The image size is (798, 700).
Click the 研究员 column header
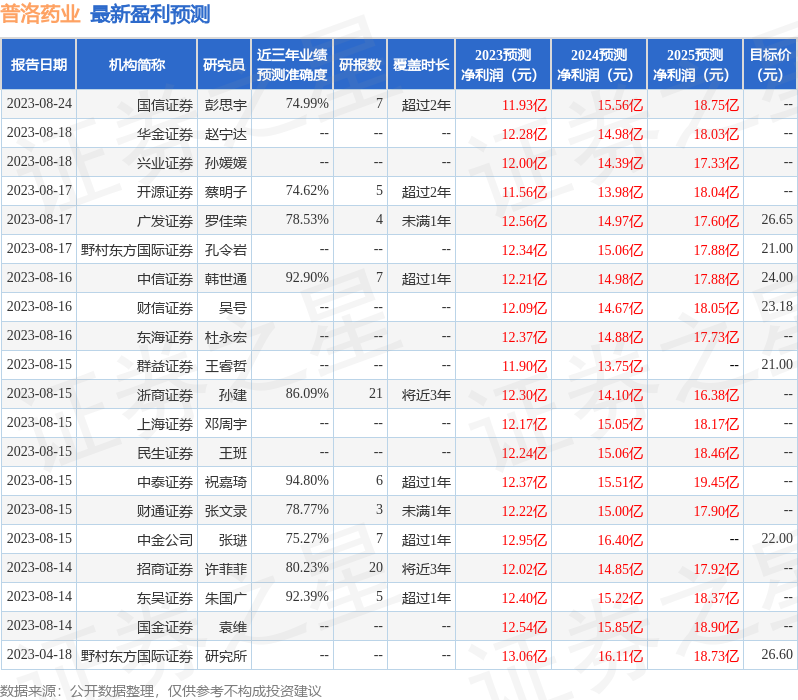click(224, 65)
